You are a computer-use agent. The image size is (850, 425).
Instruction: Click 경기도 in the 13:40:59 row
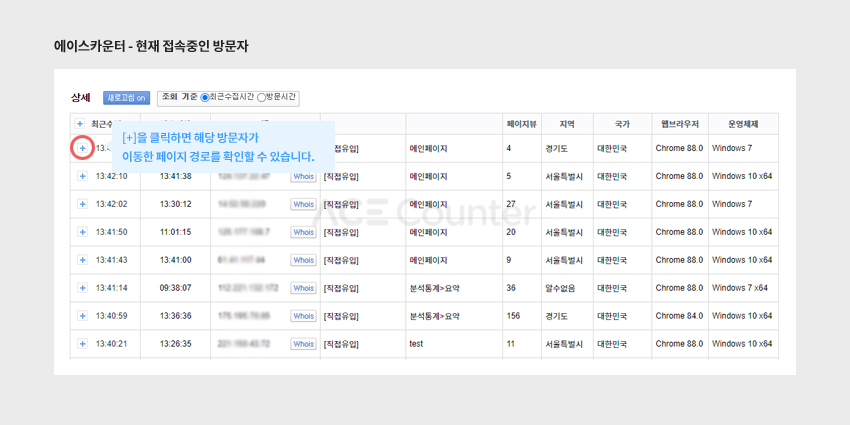coord(556,315)
